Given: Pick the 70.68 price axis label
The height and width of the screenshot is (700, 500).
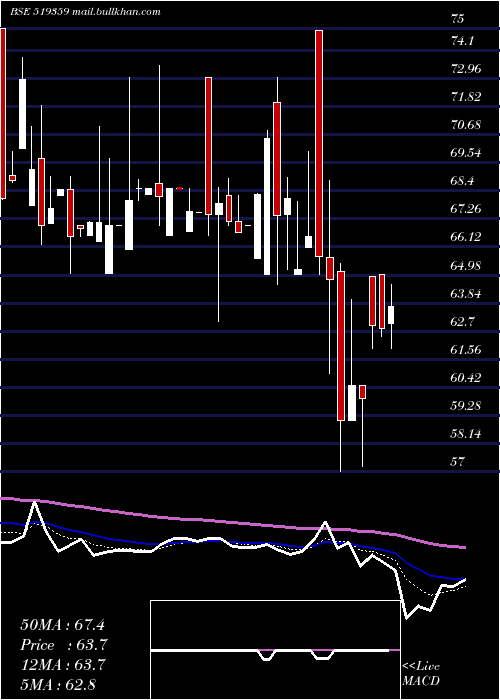Looking at the screenshot, I should (467, 125).
